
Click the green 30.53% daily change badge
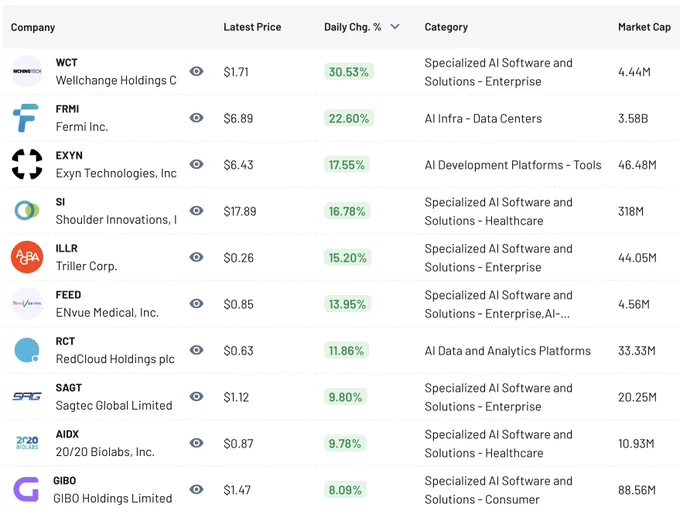pyautogui.click(x=348, y=72)
